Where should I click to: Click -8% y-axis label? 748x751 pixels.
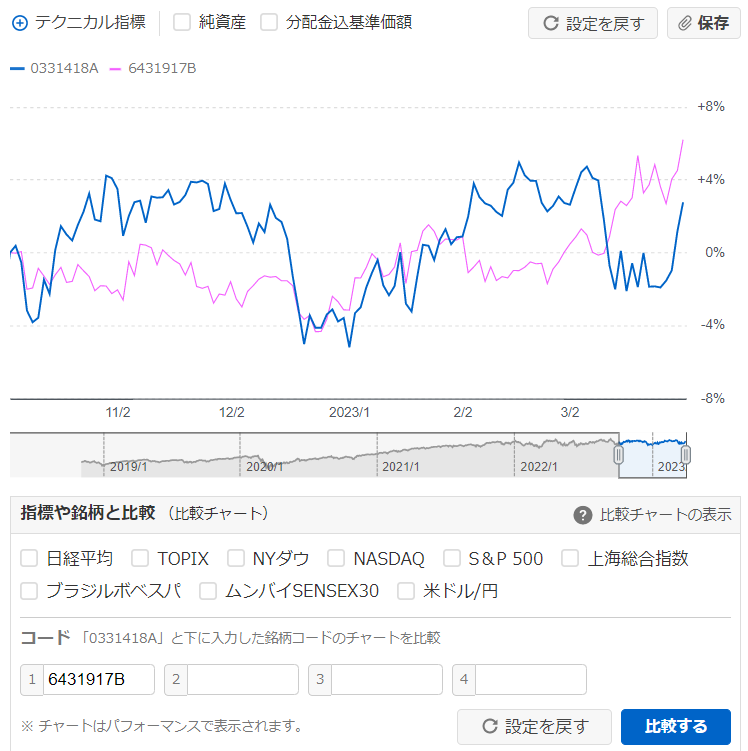[x=713, y=398]
